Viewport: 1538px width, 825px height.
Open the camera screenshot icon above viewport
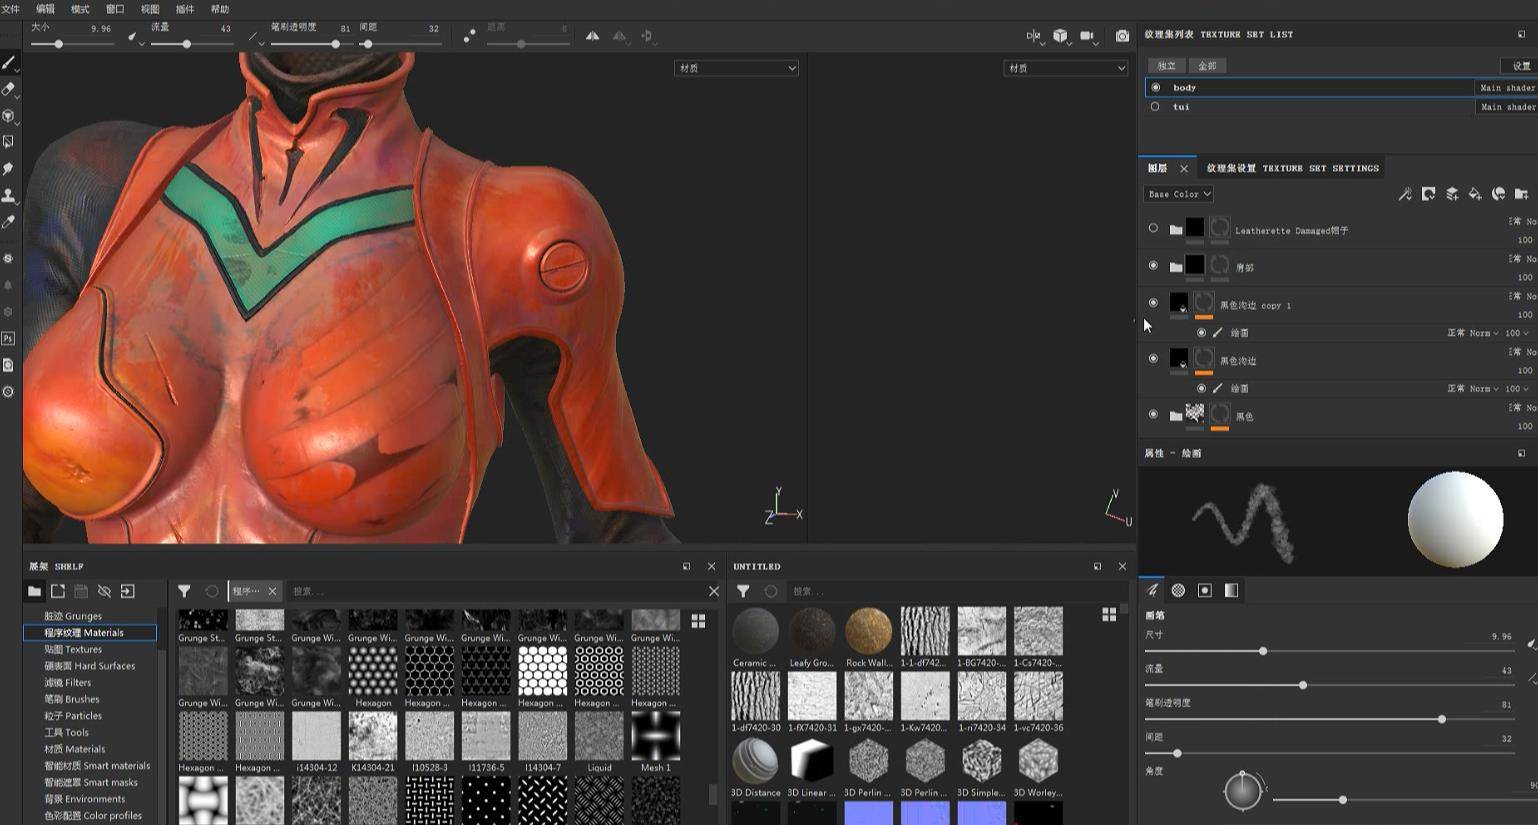pyautogui.click(x=1122, y=36)
